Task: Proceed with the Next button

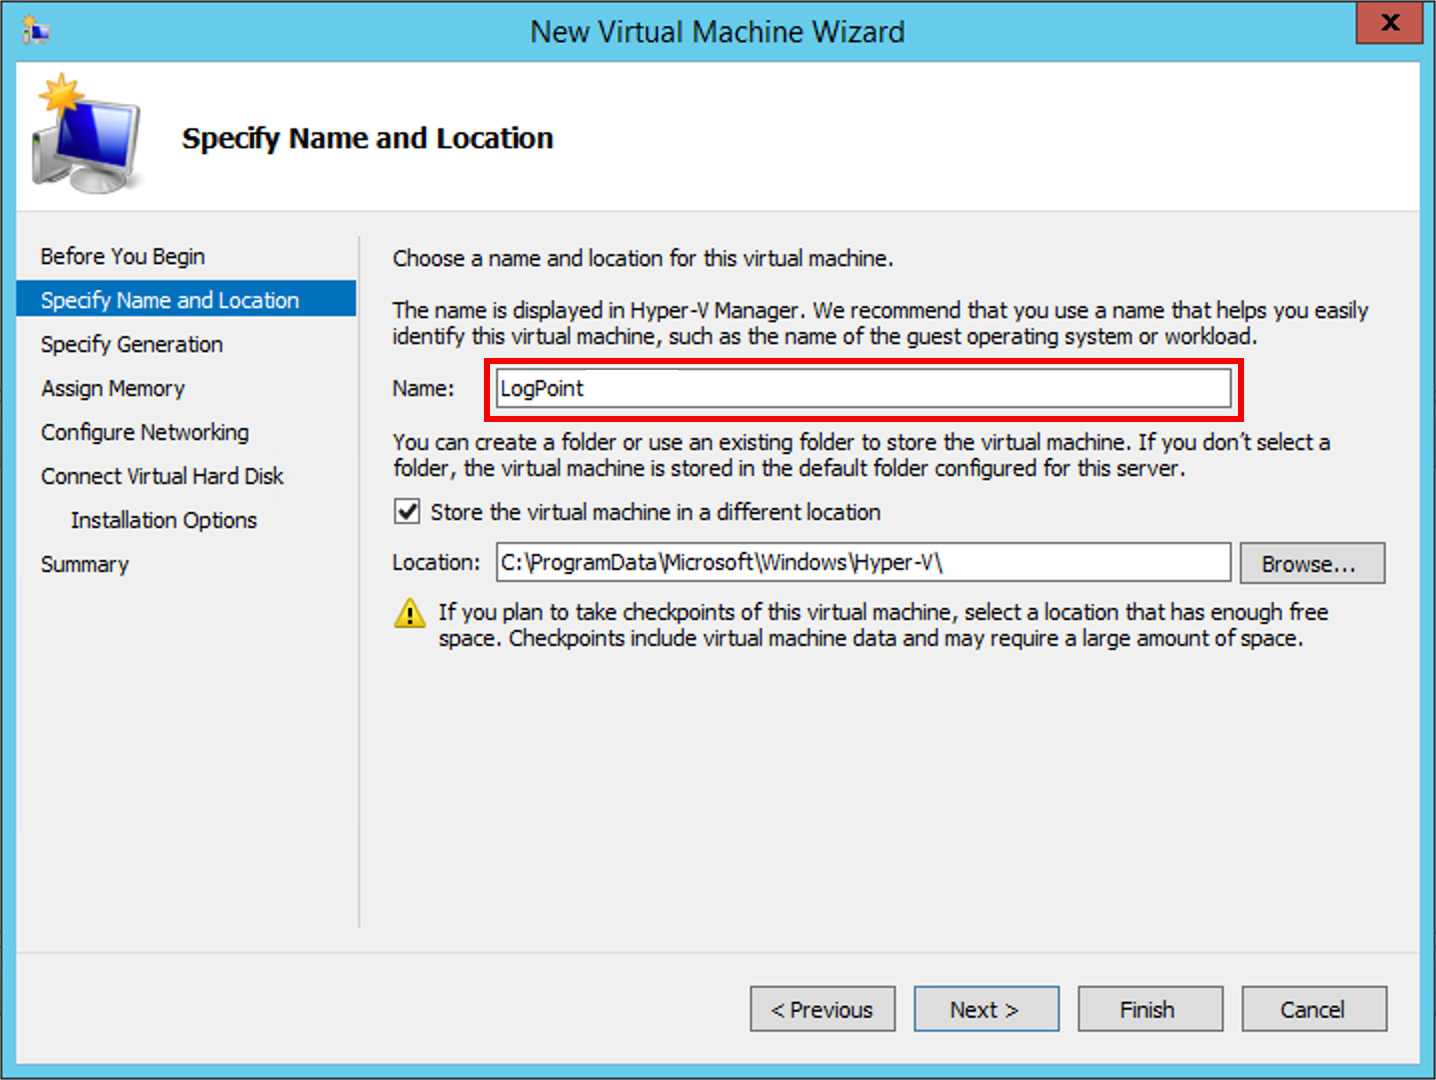Action: (986, 1009)
